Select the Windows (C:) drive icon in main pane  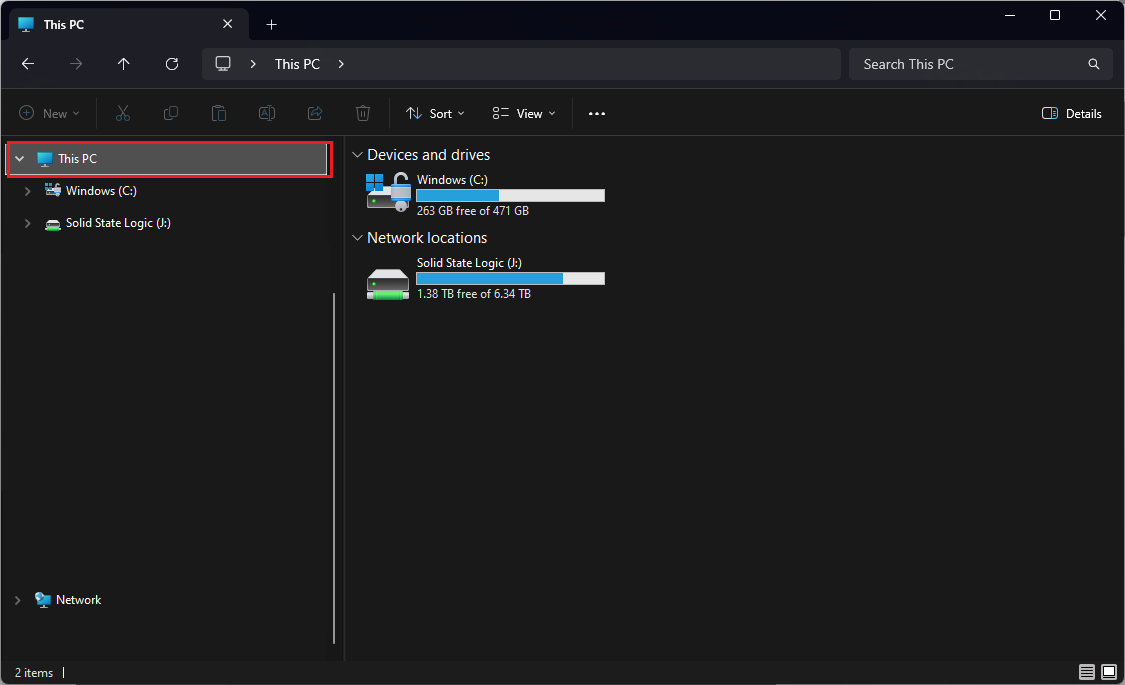pos(388,193)
